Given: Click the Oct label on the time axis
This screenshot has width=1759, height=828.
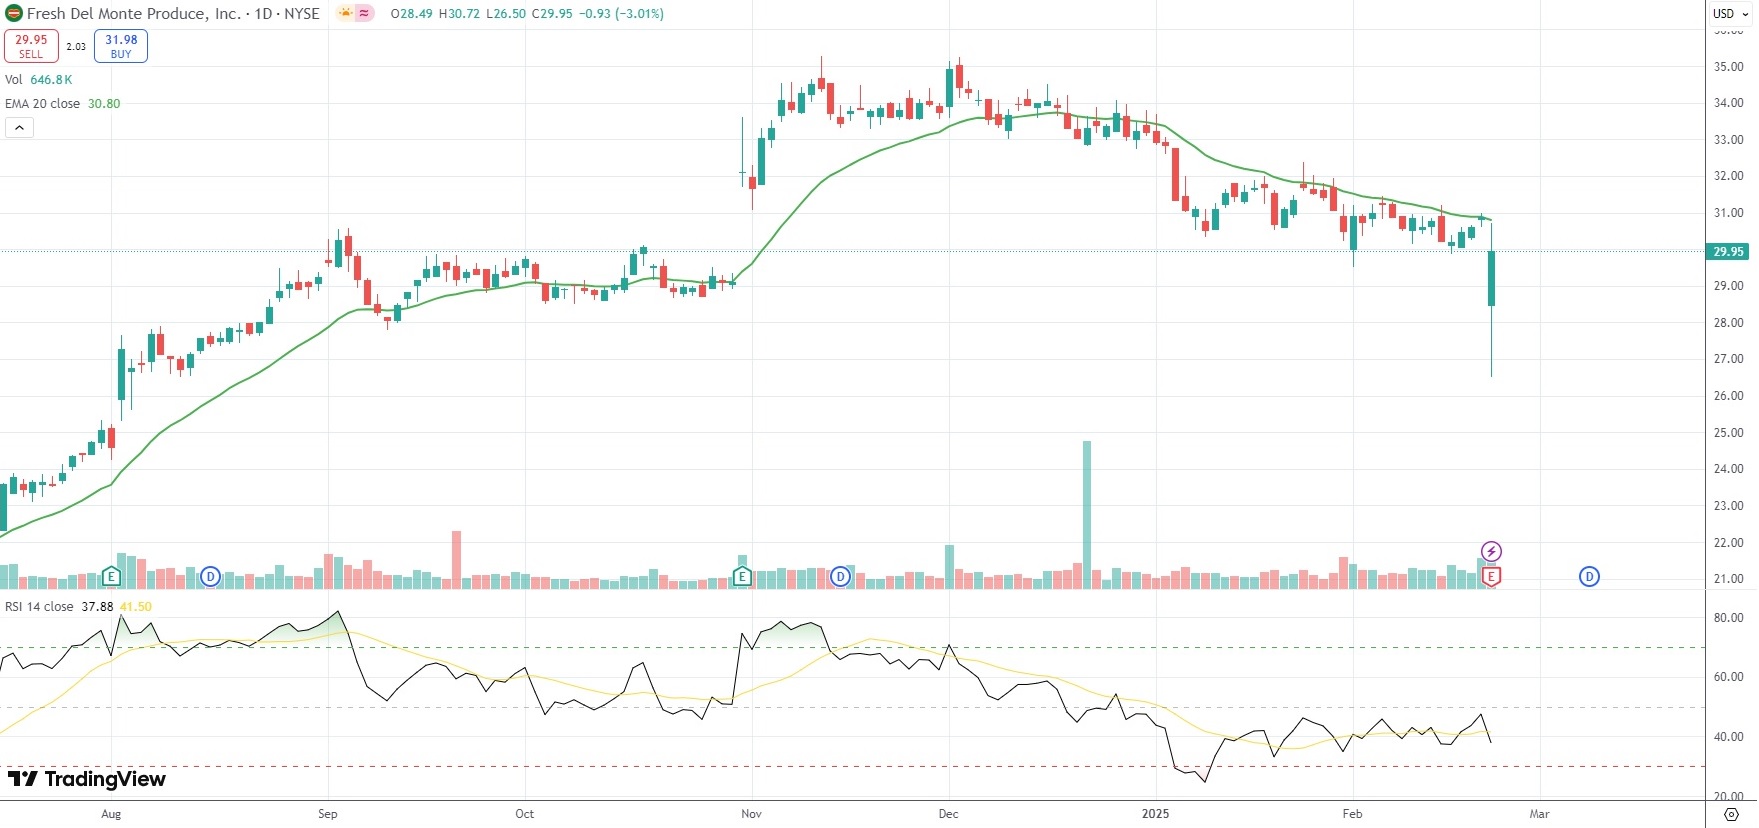Looking at the screenshot, I should (x=525, y=814).
